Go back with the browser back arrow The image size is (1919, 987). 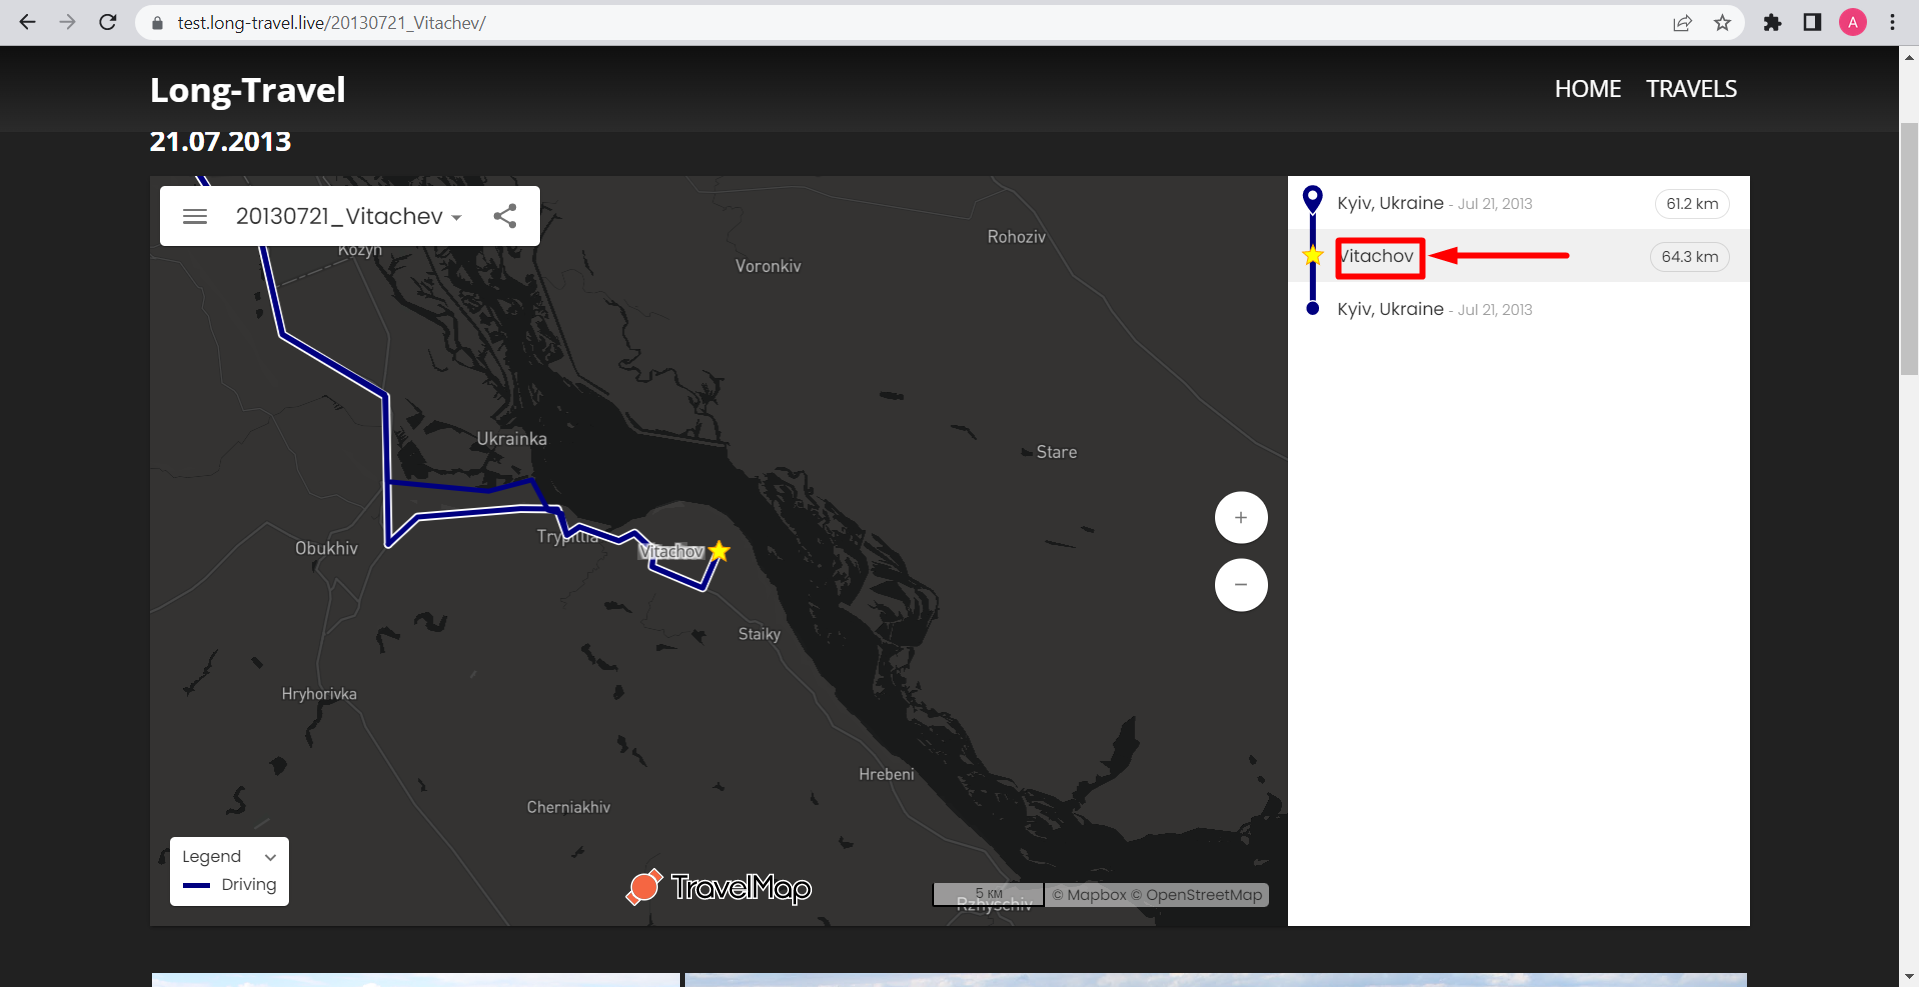(27, 22)
